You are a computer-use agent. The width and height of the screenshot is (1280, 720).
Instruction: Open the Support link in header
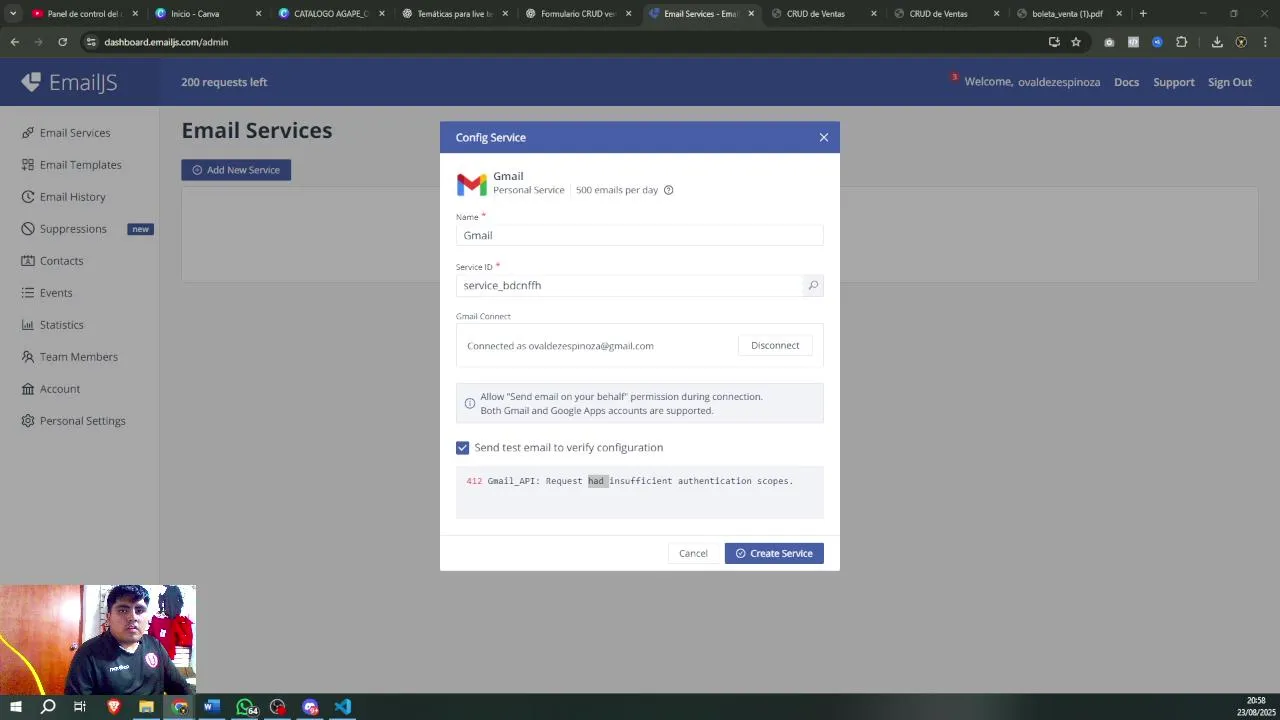tap(1174, 82)
